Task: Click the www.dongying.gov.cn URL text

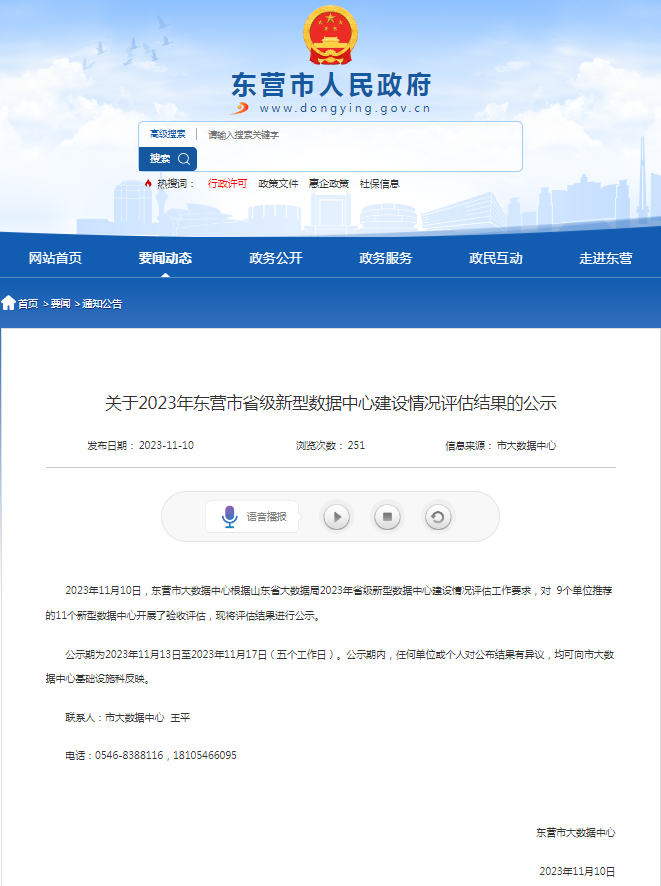Action: click(x=345, y=108)
